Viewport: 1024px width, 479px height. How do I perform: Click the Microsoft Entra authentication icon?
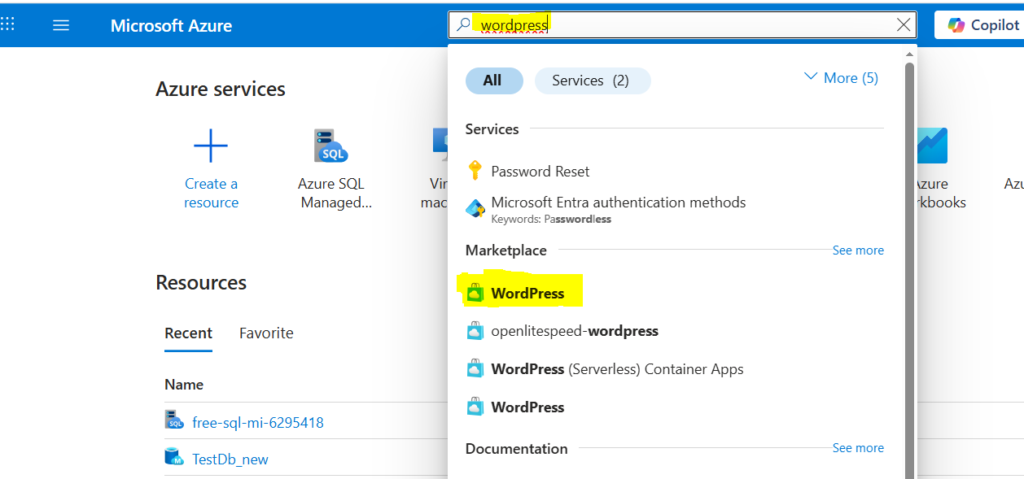[x=475, y=208]
